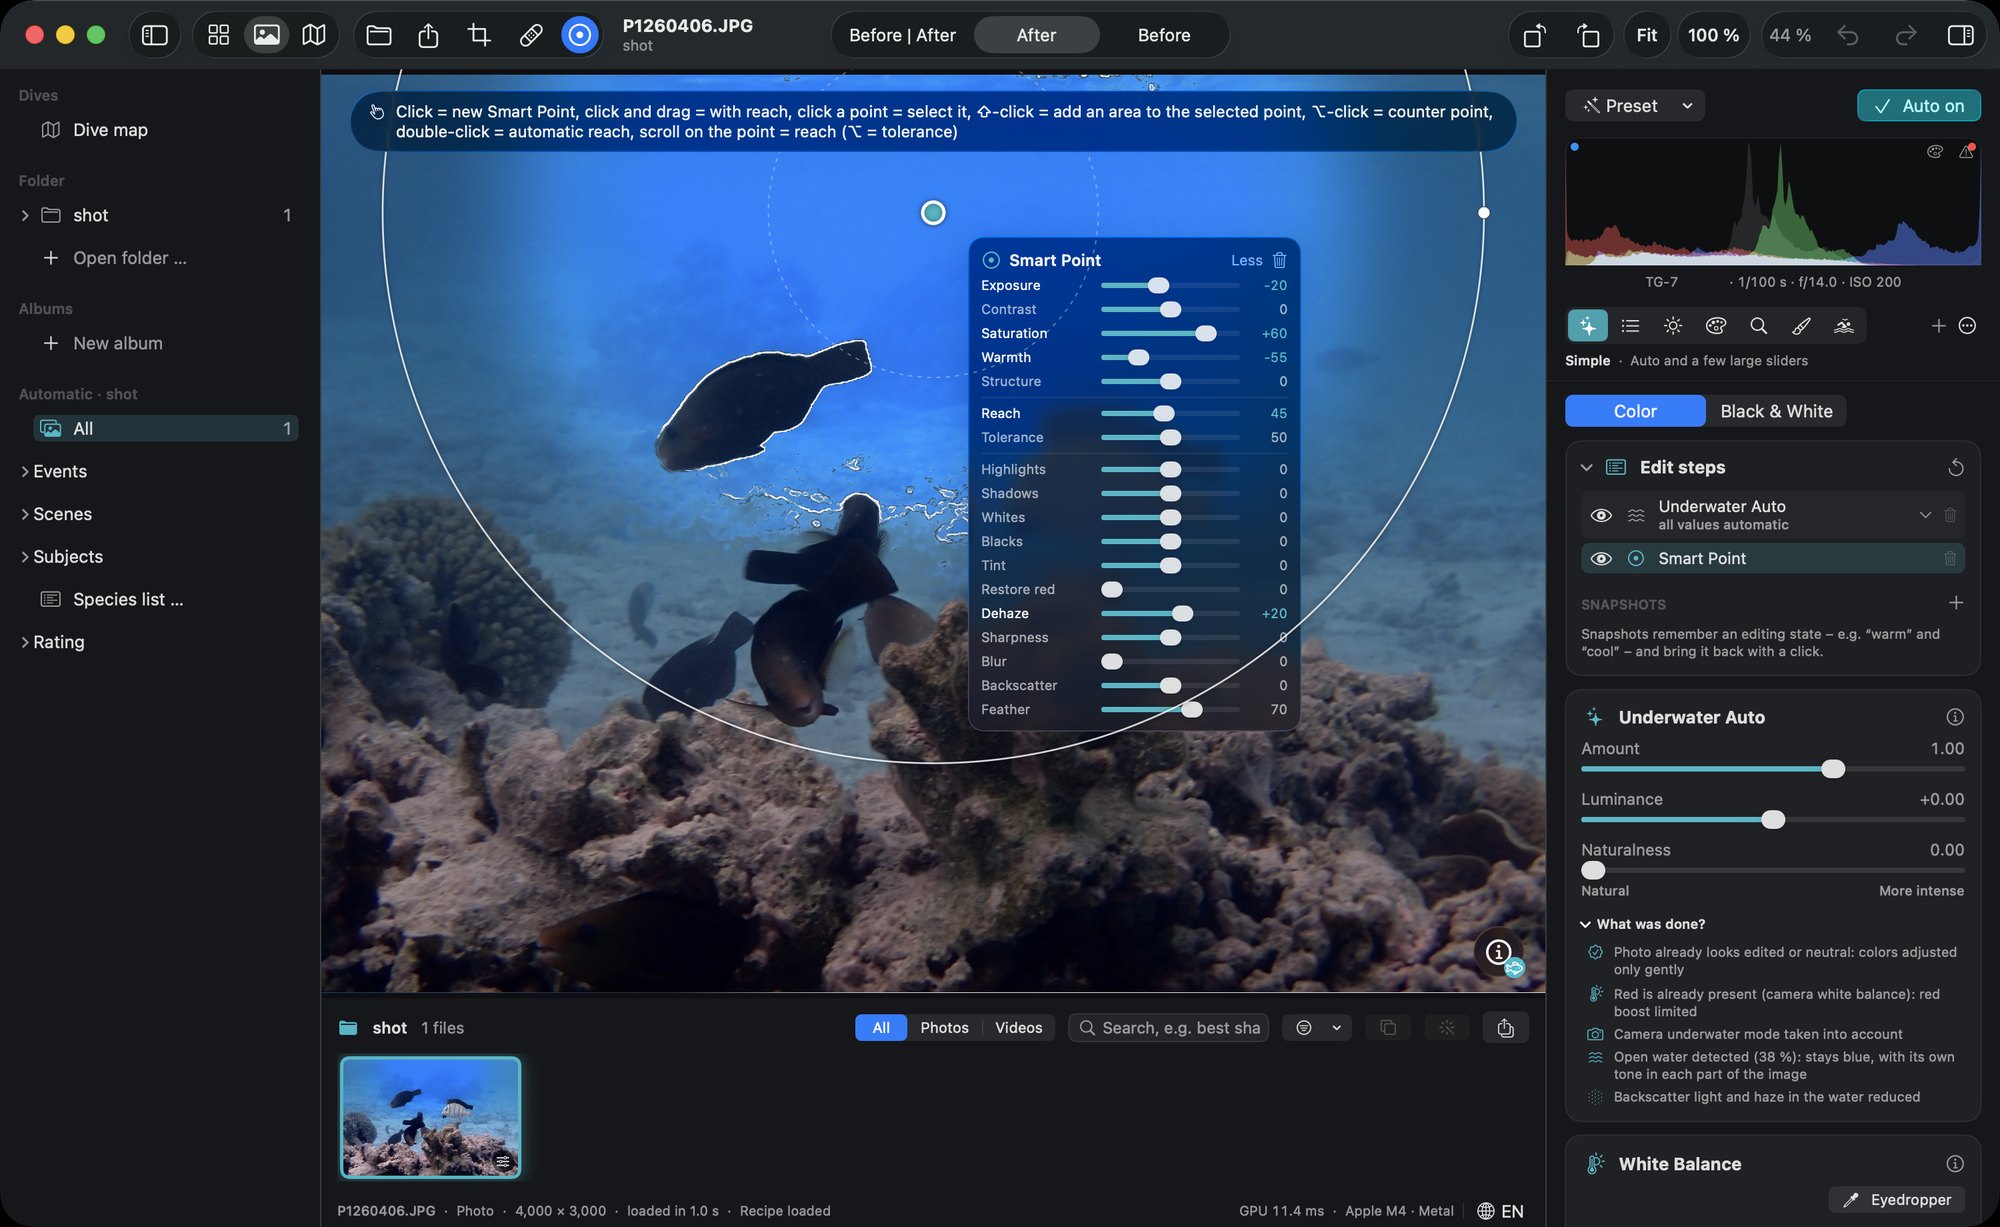Expand the Subjects section
The width and height of the screenshot is (2000, 1227).
(25, 557)
